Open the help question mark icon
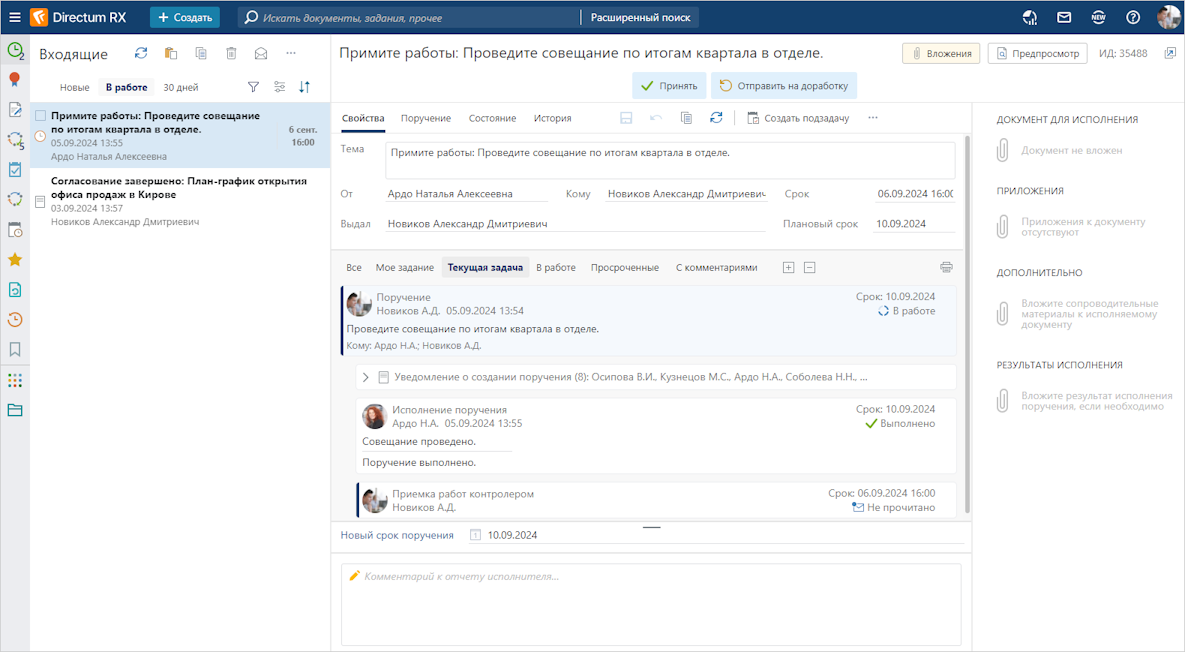The height and width of the screenshot is (652, 1185). click(1133, 17)
